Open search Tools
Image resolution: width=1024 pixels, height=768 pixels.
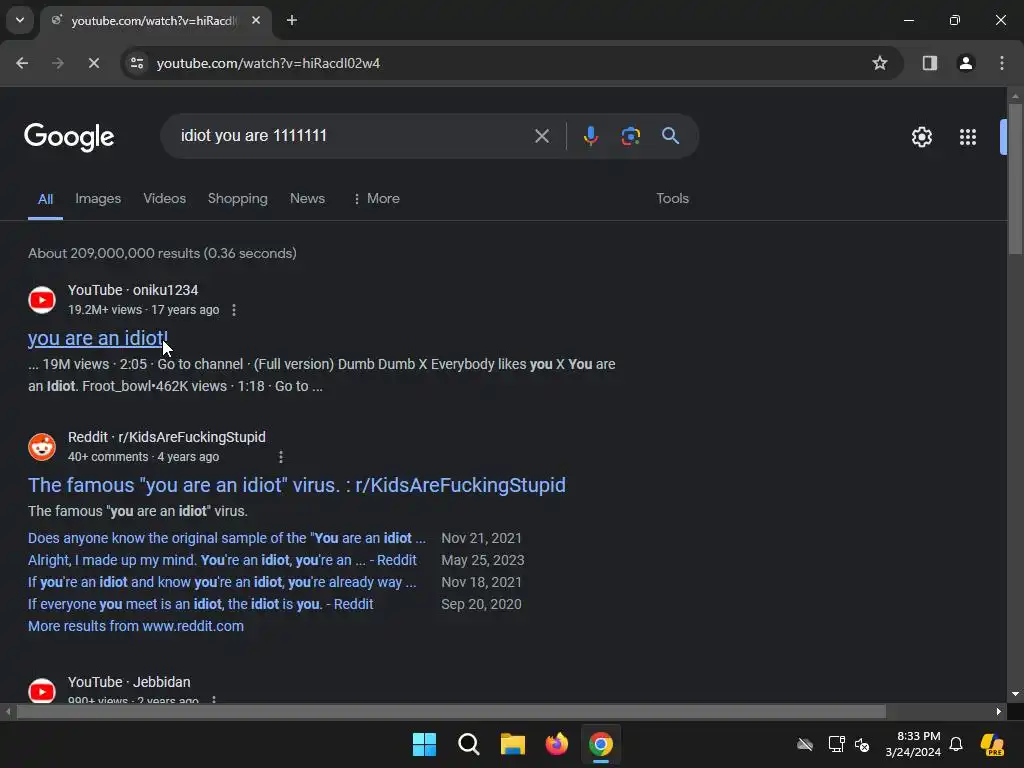[673, 199]
